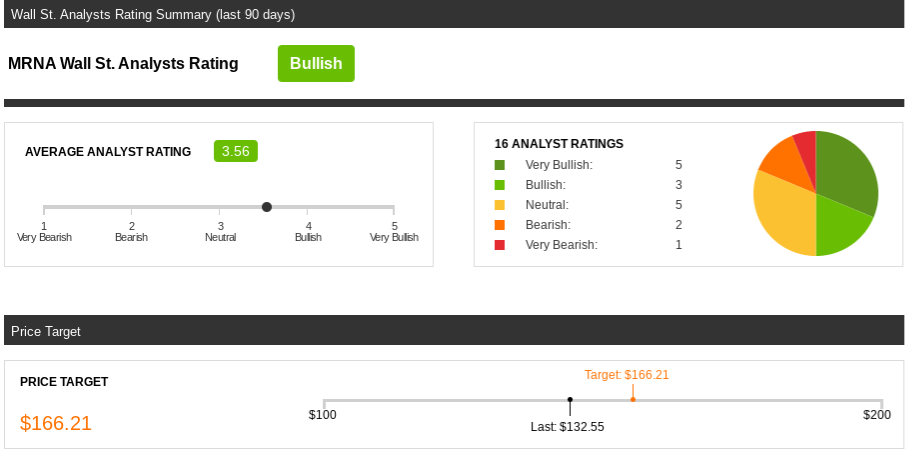Click the black last price marker dot
This screenshot has width=909, height=454.
coord(570,399)
